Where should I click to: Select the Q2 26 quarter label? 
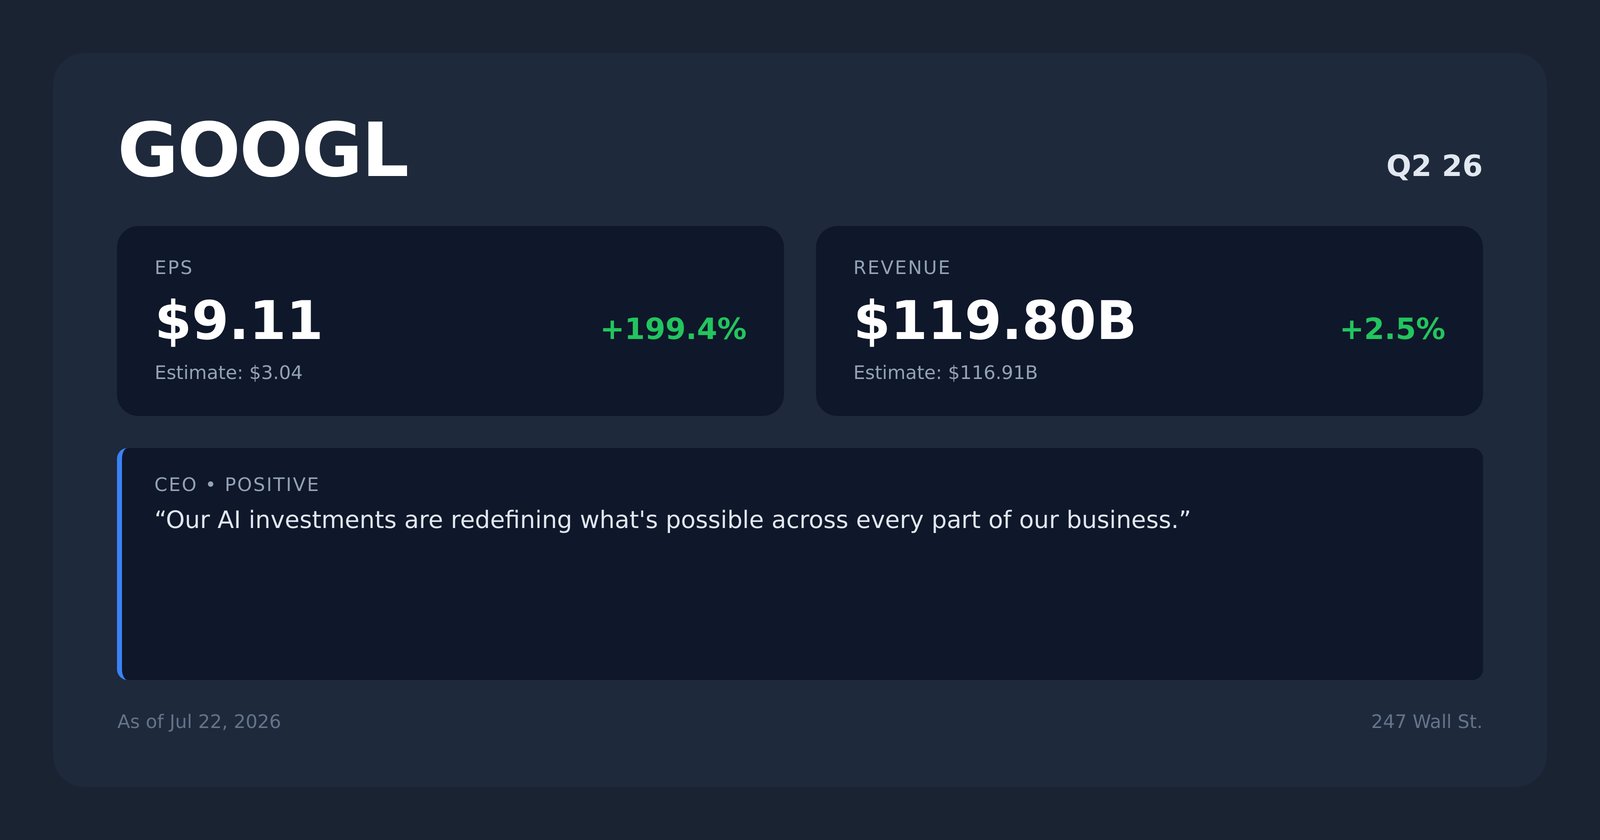pyautogui.click(x=1434, y=166)
